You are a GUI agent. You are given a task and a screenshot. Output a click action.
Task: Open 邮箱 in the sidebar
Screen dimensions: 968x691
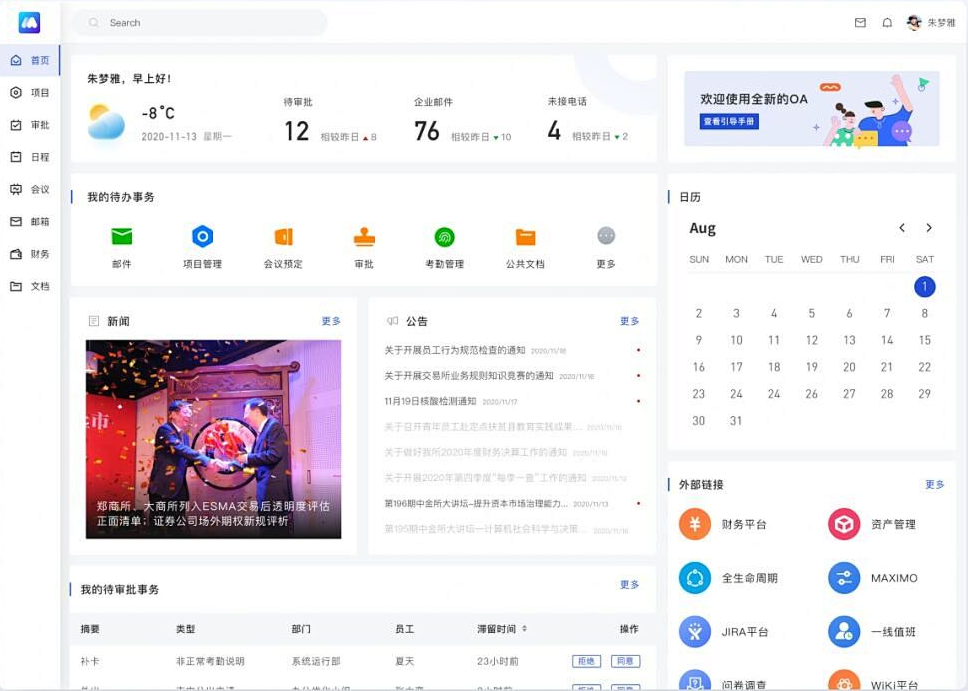pyautogui.click(x=30, y=221)
